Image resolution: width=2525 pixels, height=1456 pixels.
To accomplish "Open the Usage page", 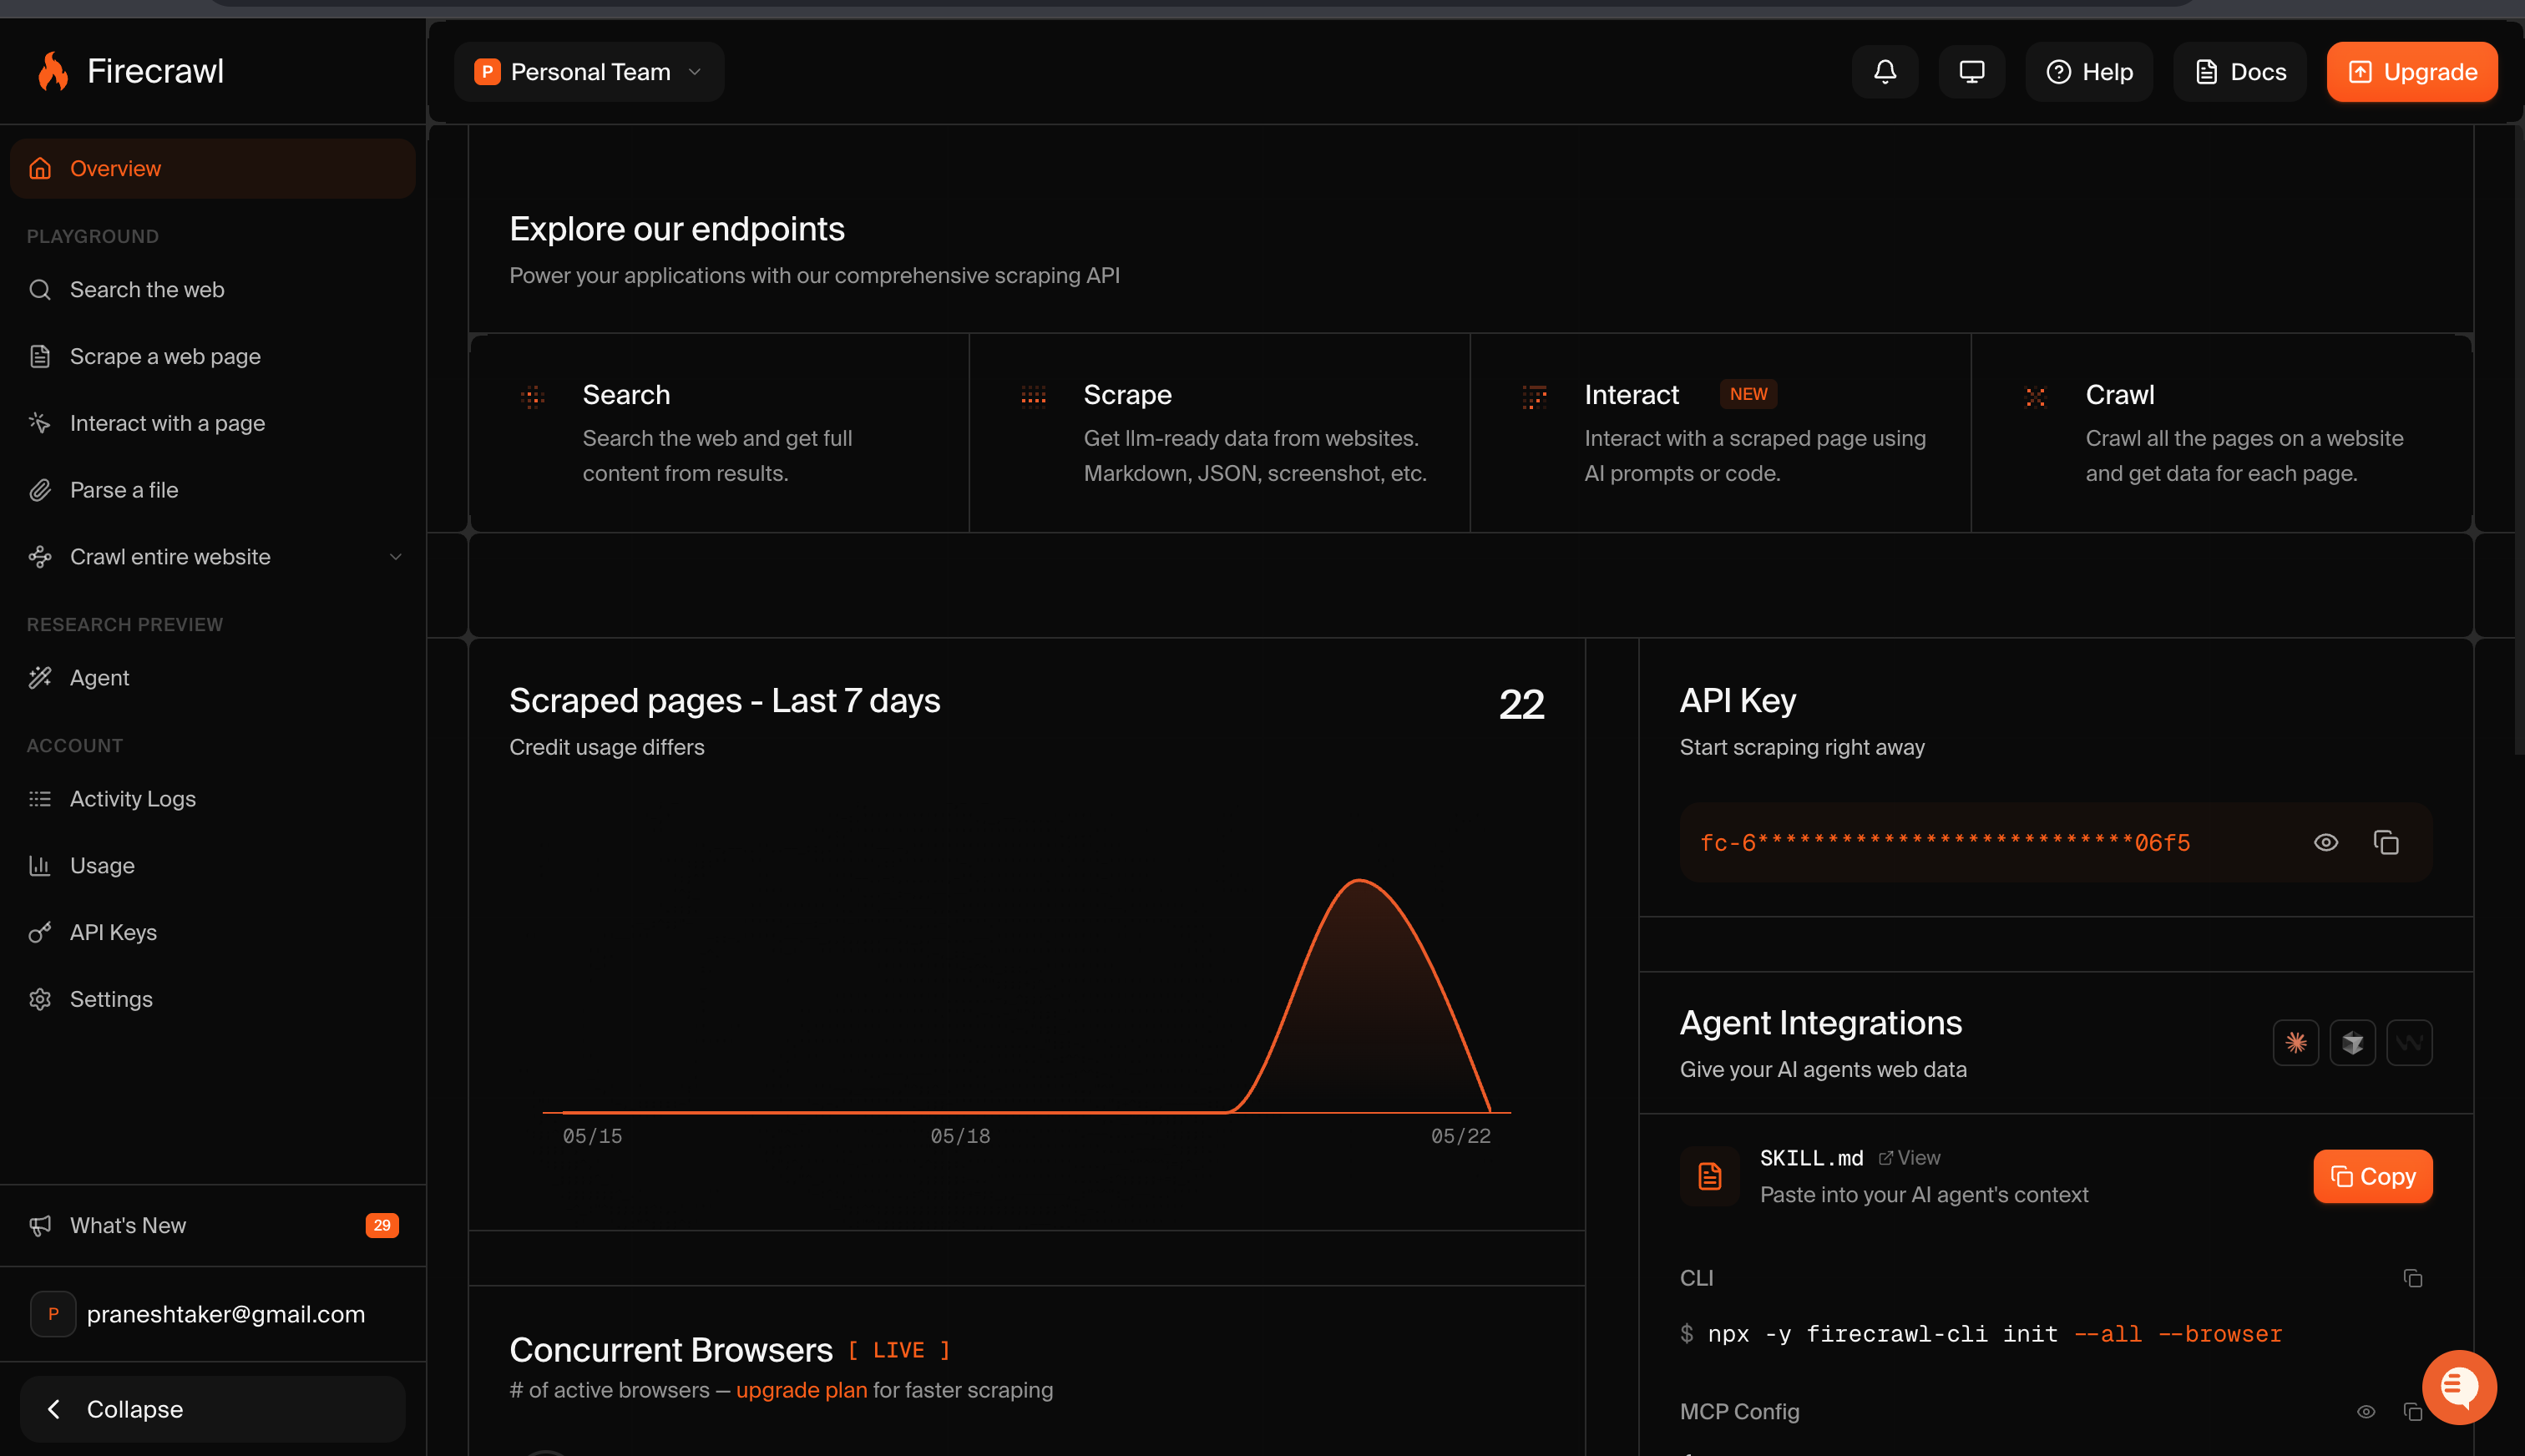I will point(213,866).
